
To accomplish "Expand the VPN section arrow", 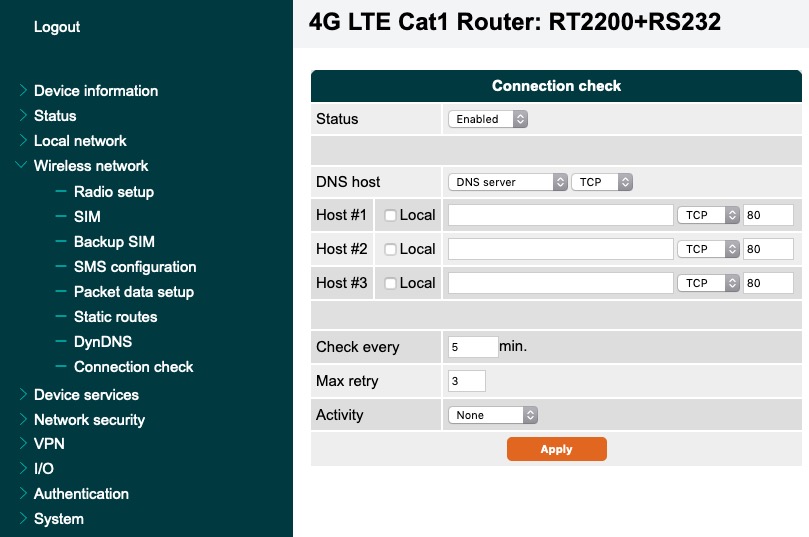I will coord(23,443).
